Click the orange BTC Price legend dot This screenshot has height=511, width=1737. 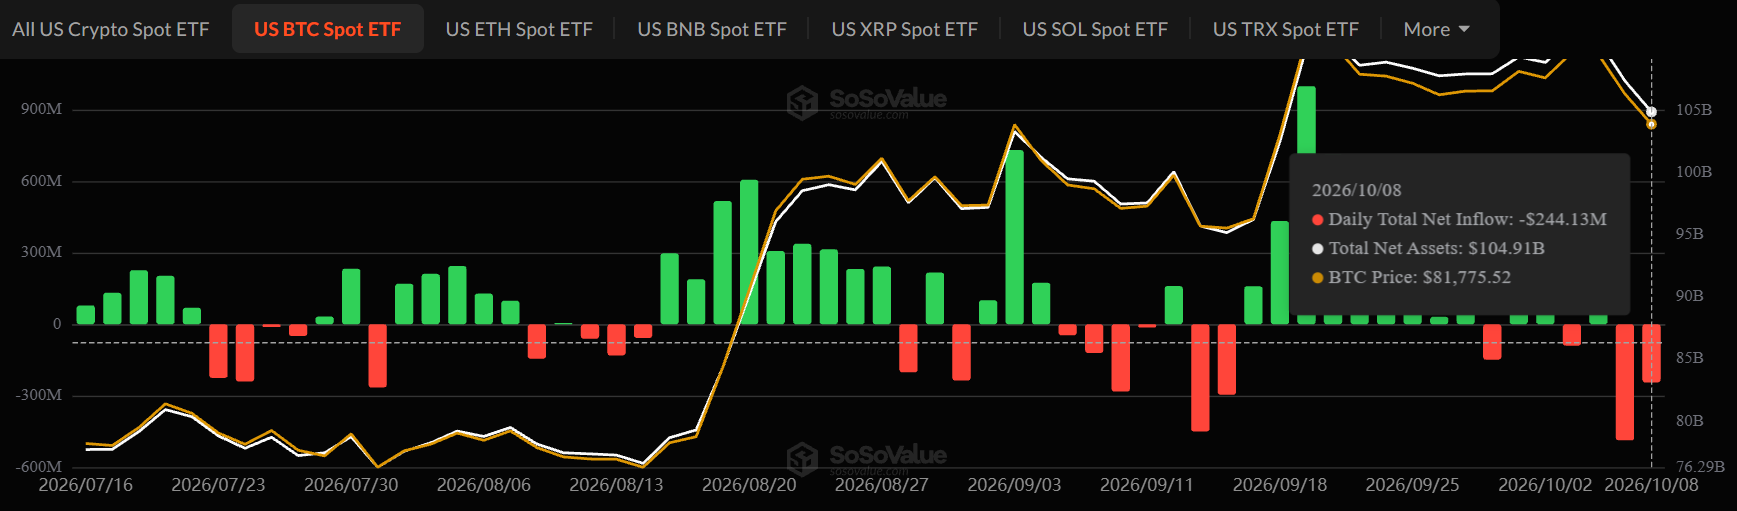[x=1318, y=278]
